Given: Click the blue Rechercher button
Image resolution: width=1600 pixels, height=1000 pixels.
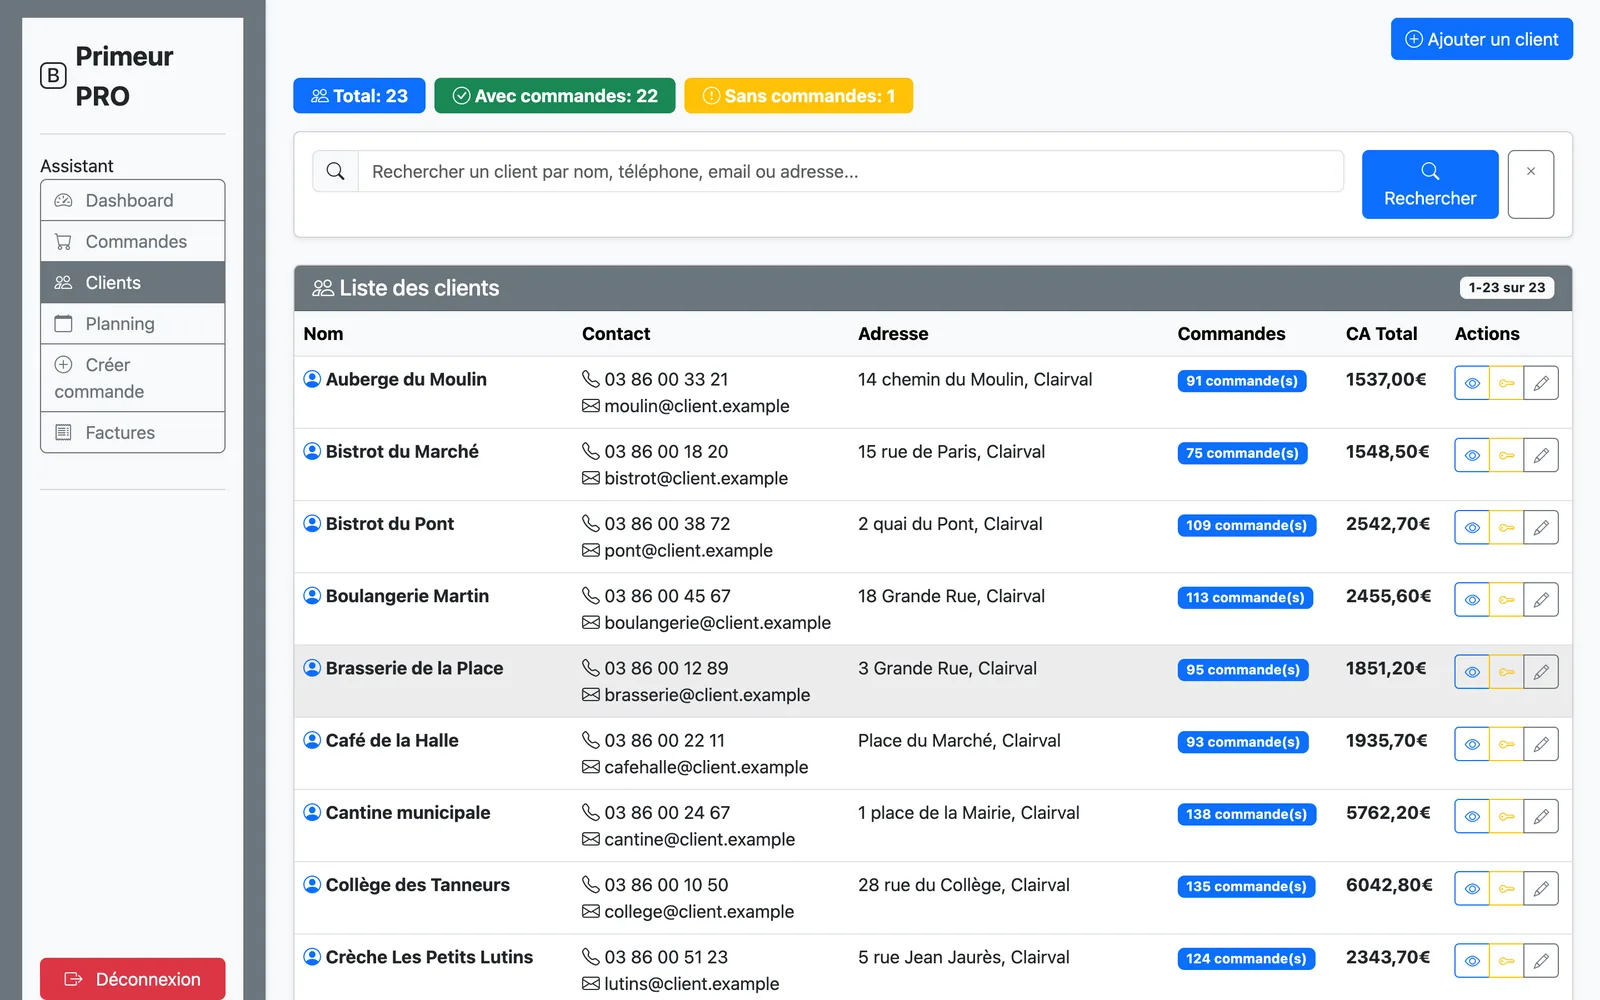Looking at the screenshot, I should 1430,184.
